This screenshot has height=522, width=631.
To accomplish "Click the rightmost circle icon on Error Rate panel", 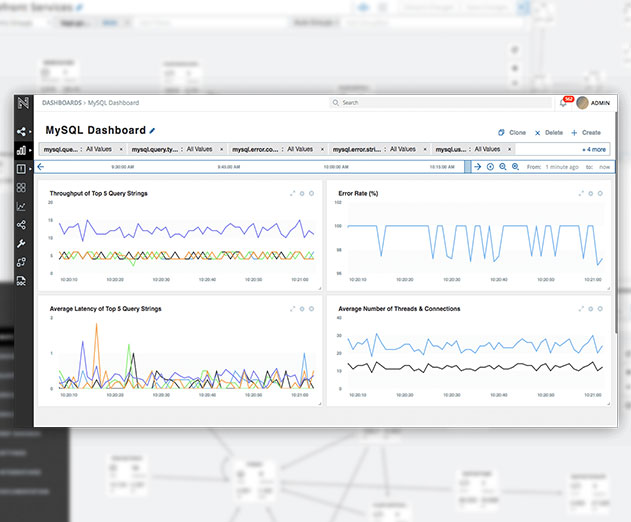I will click(600, 194).
